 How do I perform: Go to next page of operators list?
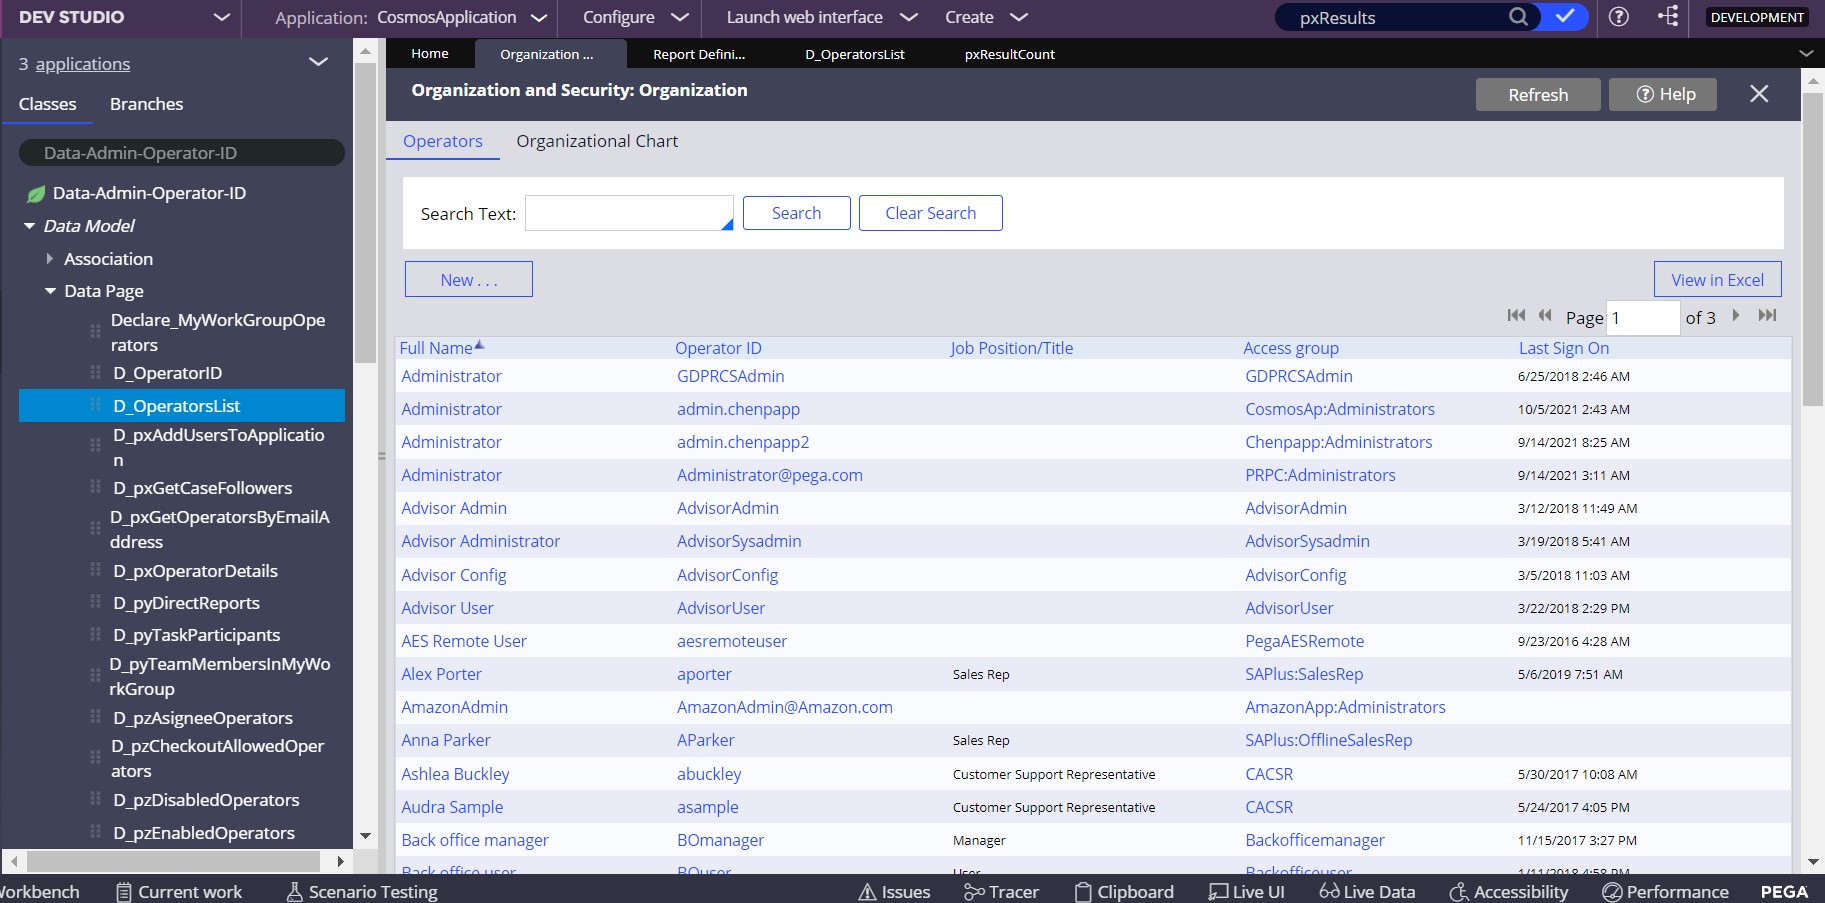pyautogui.click(x=1736, y=316)
